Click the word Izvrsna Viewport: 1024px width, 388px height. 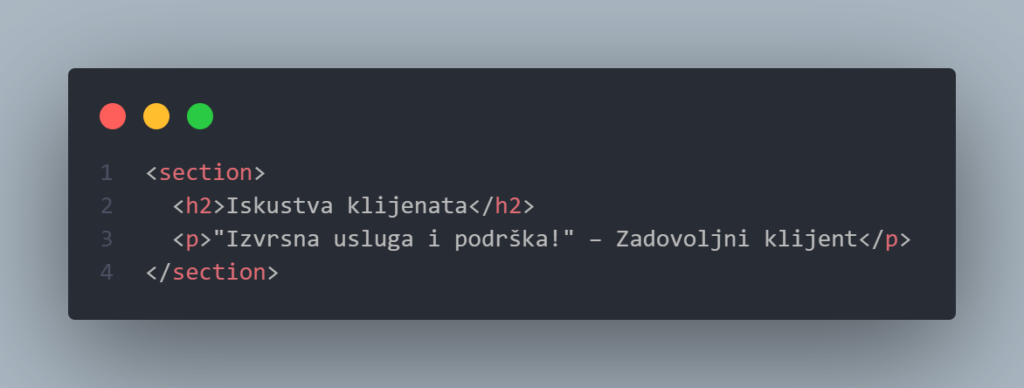click(x=273, y=240)
